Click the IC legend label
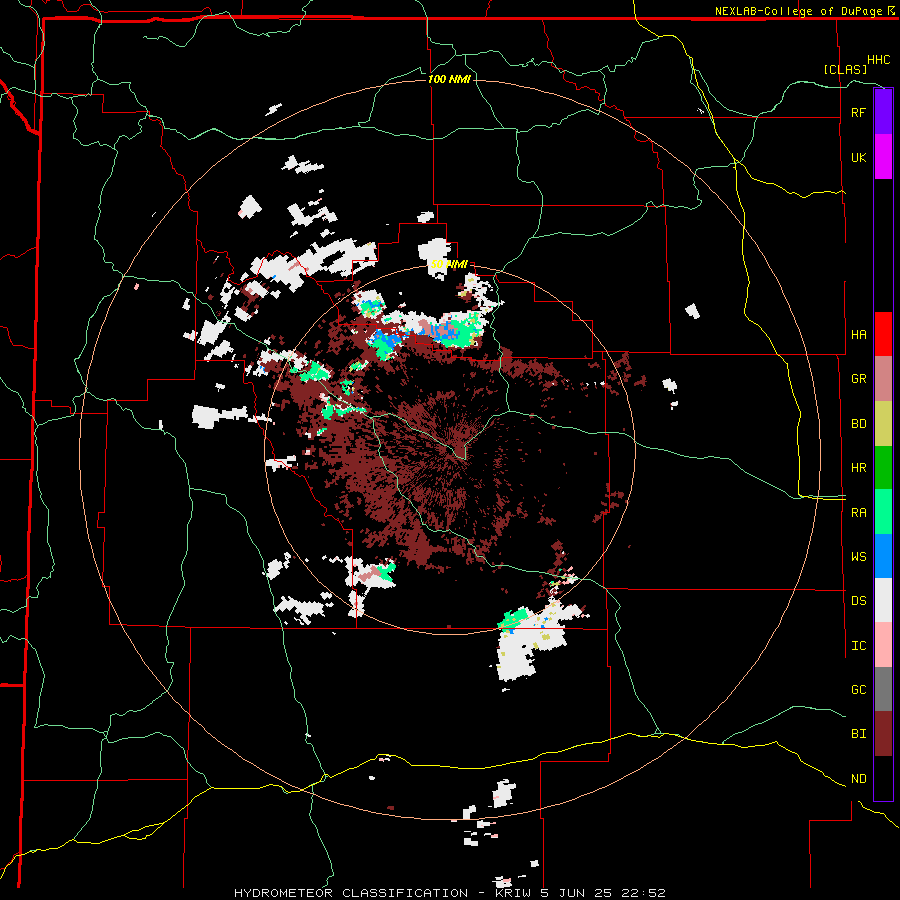900x900 pixels. [858, 646]
